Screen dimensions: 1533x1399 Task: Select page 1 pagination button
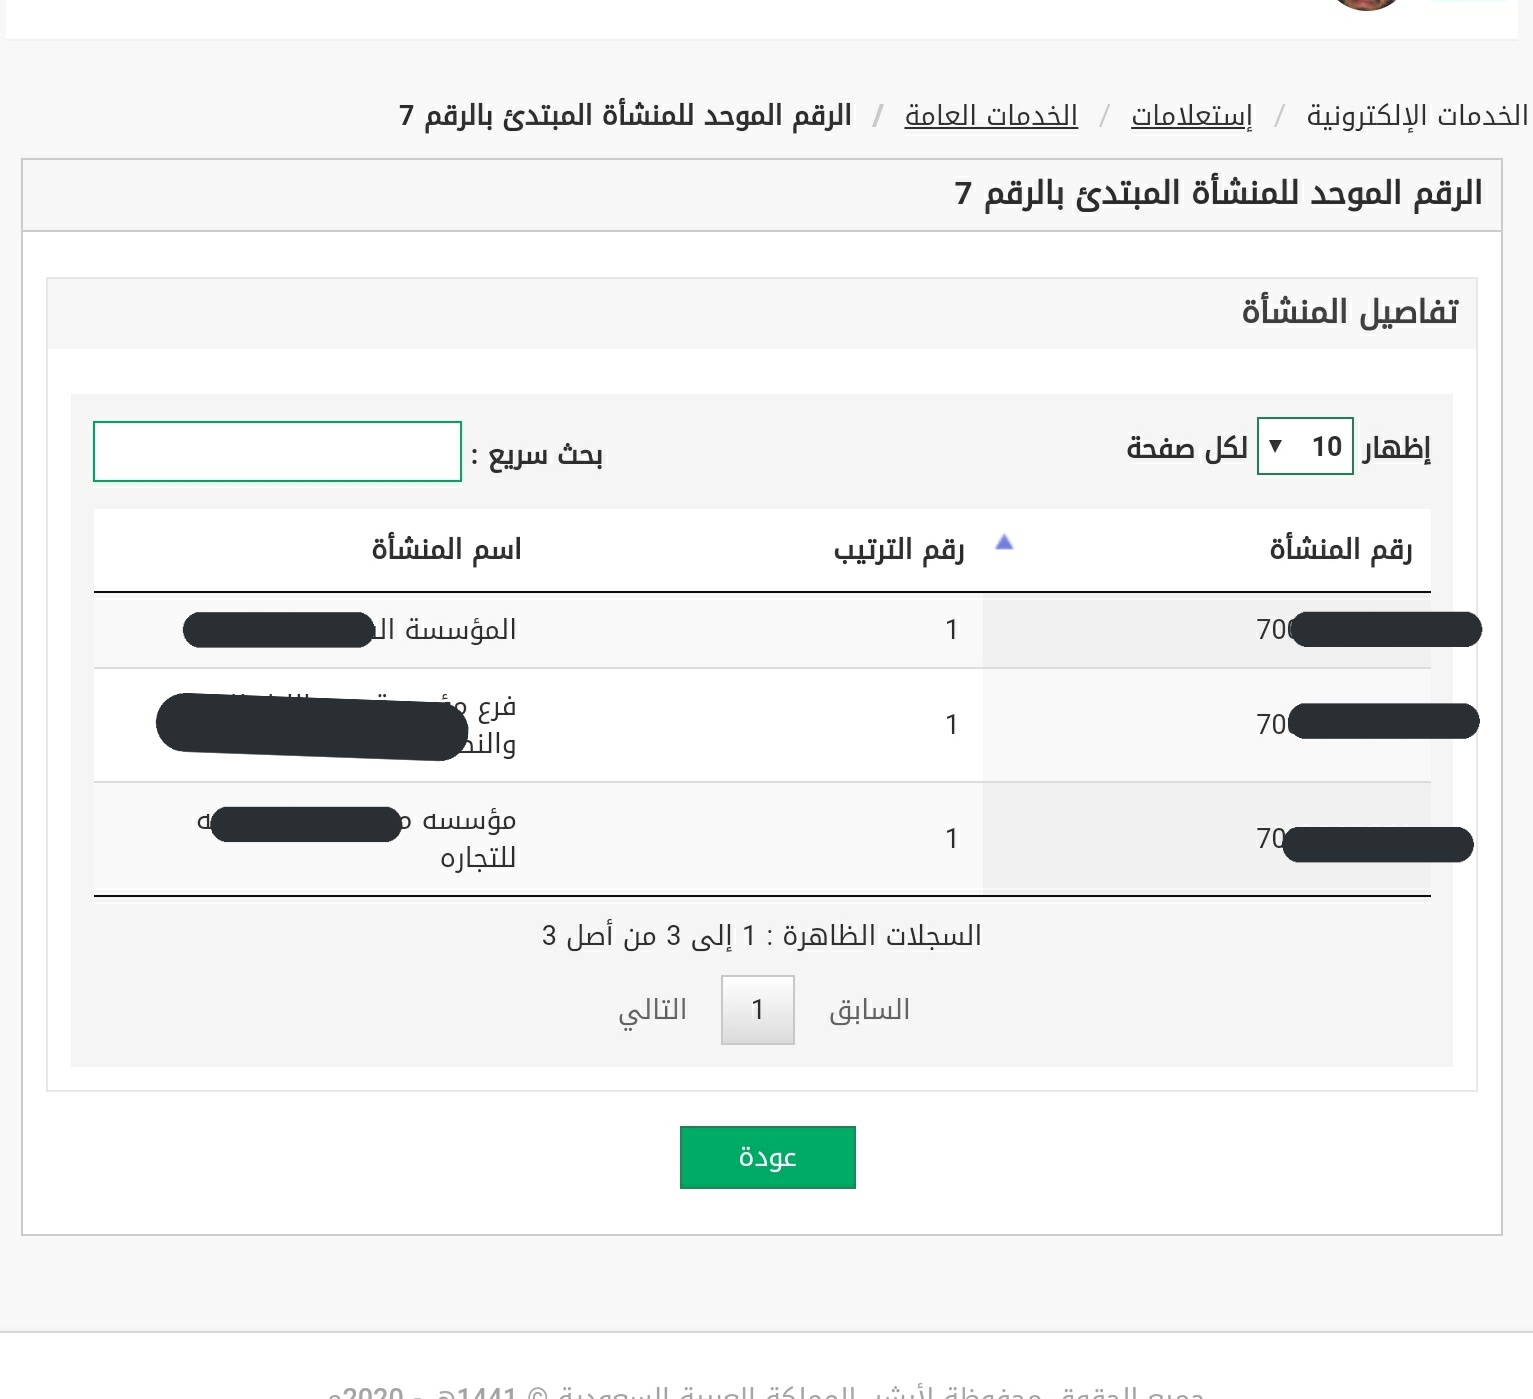(758, 1010)
